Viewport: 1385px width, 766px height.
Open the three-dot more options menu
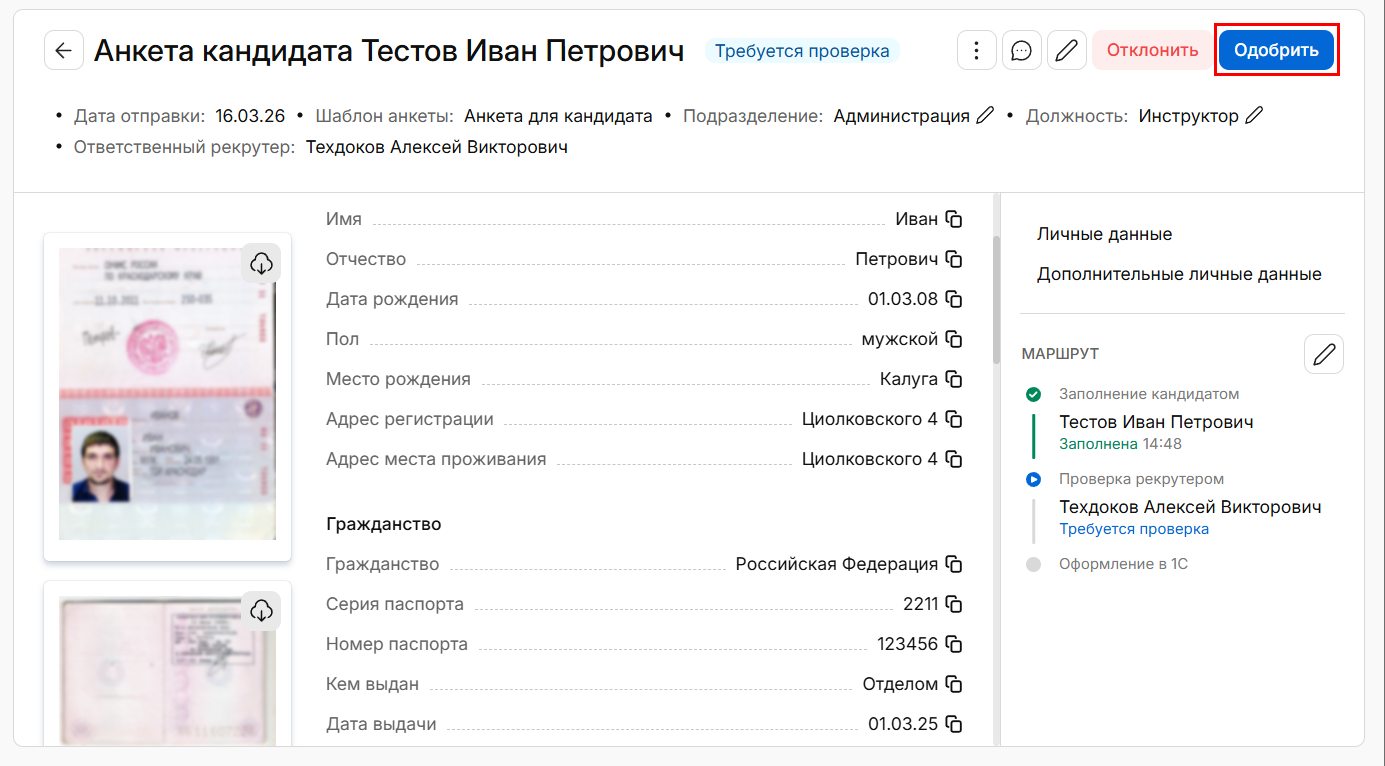pyautogui.click(x=976, y=50)
